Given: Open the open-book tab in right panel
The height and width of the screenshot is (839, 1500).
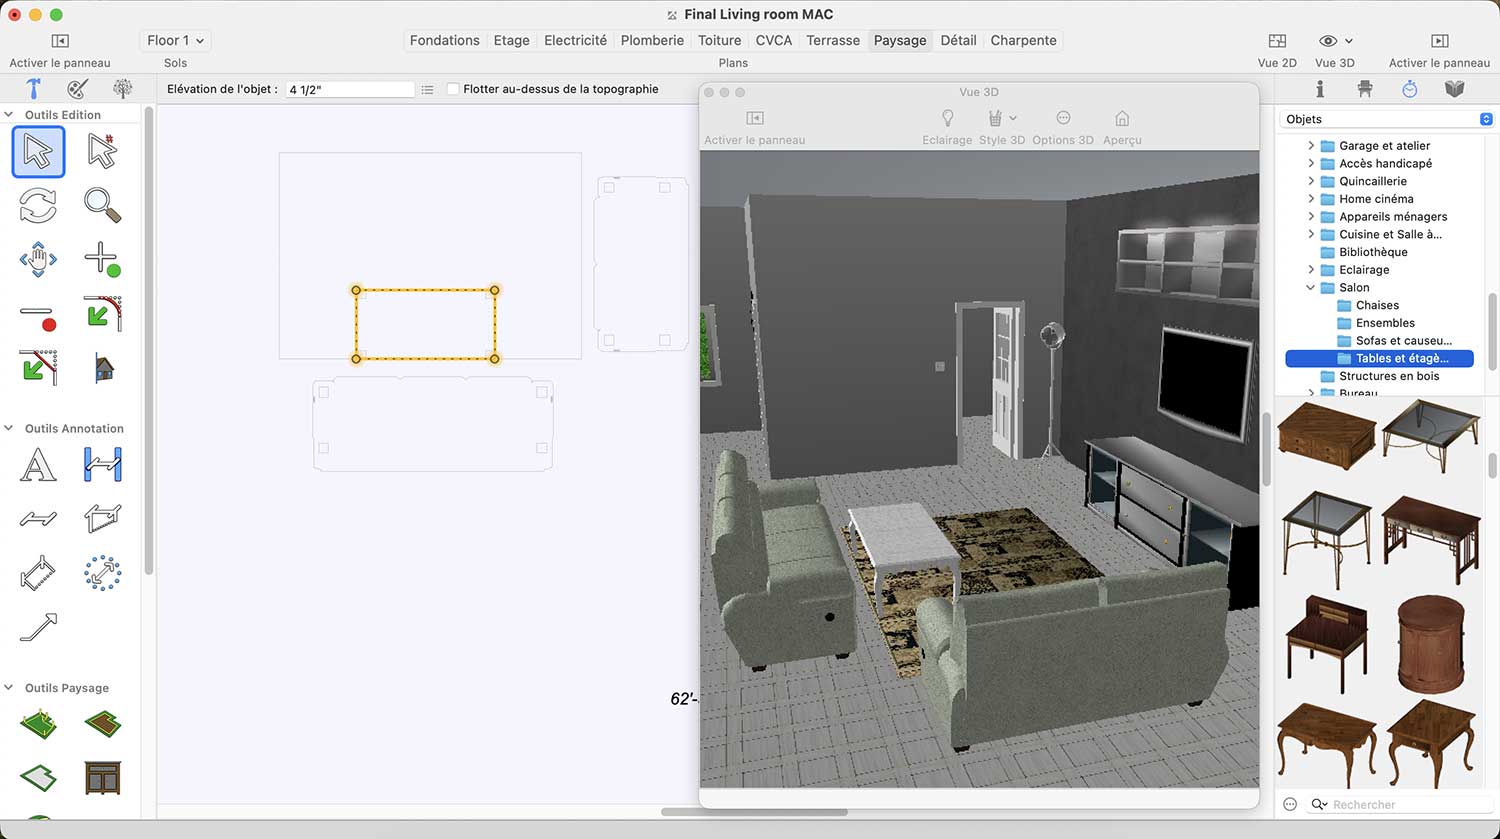Looking at the screenshot, I should [x=1455, y=89].
